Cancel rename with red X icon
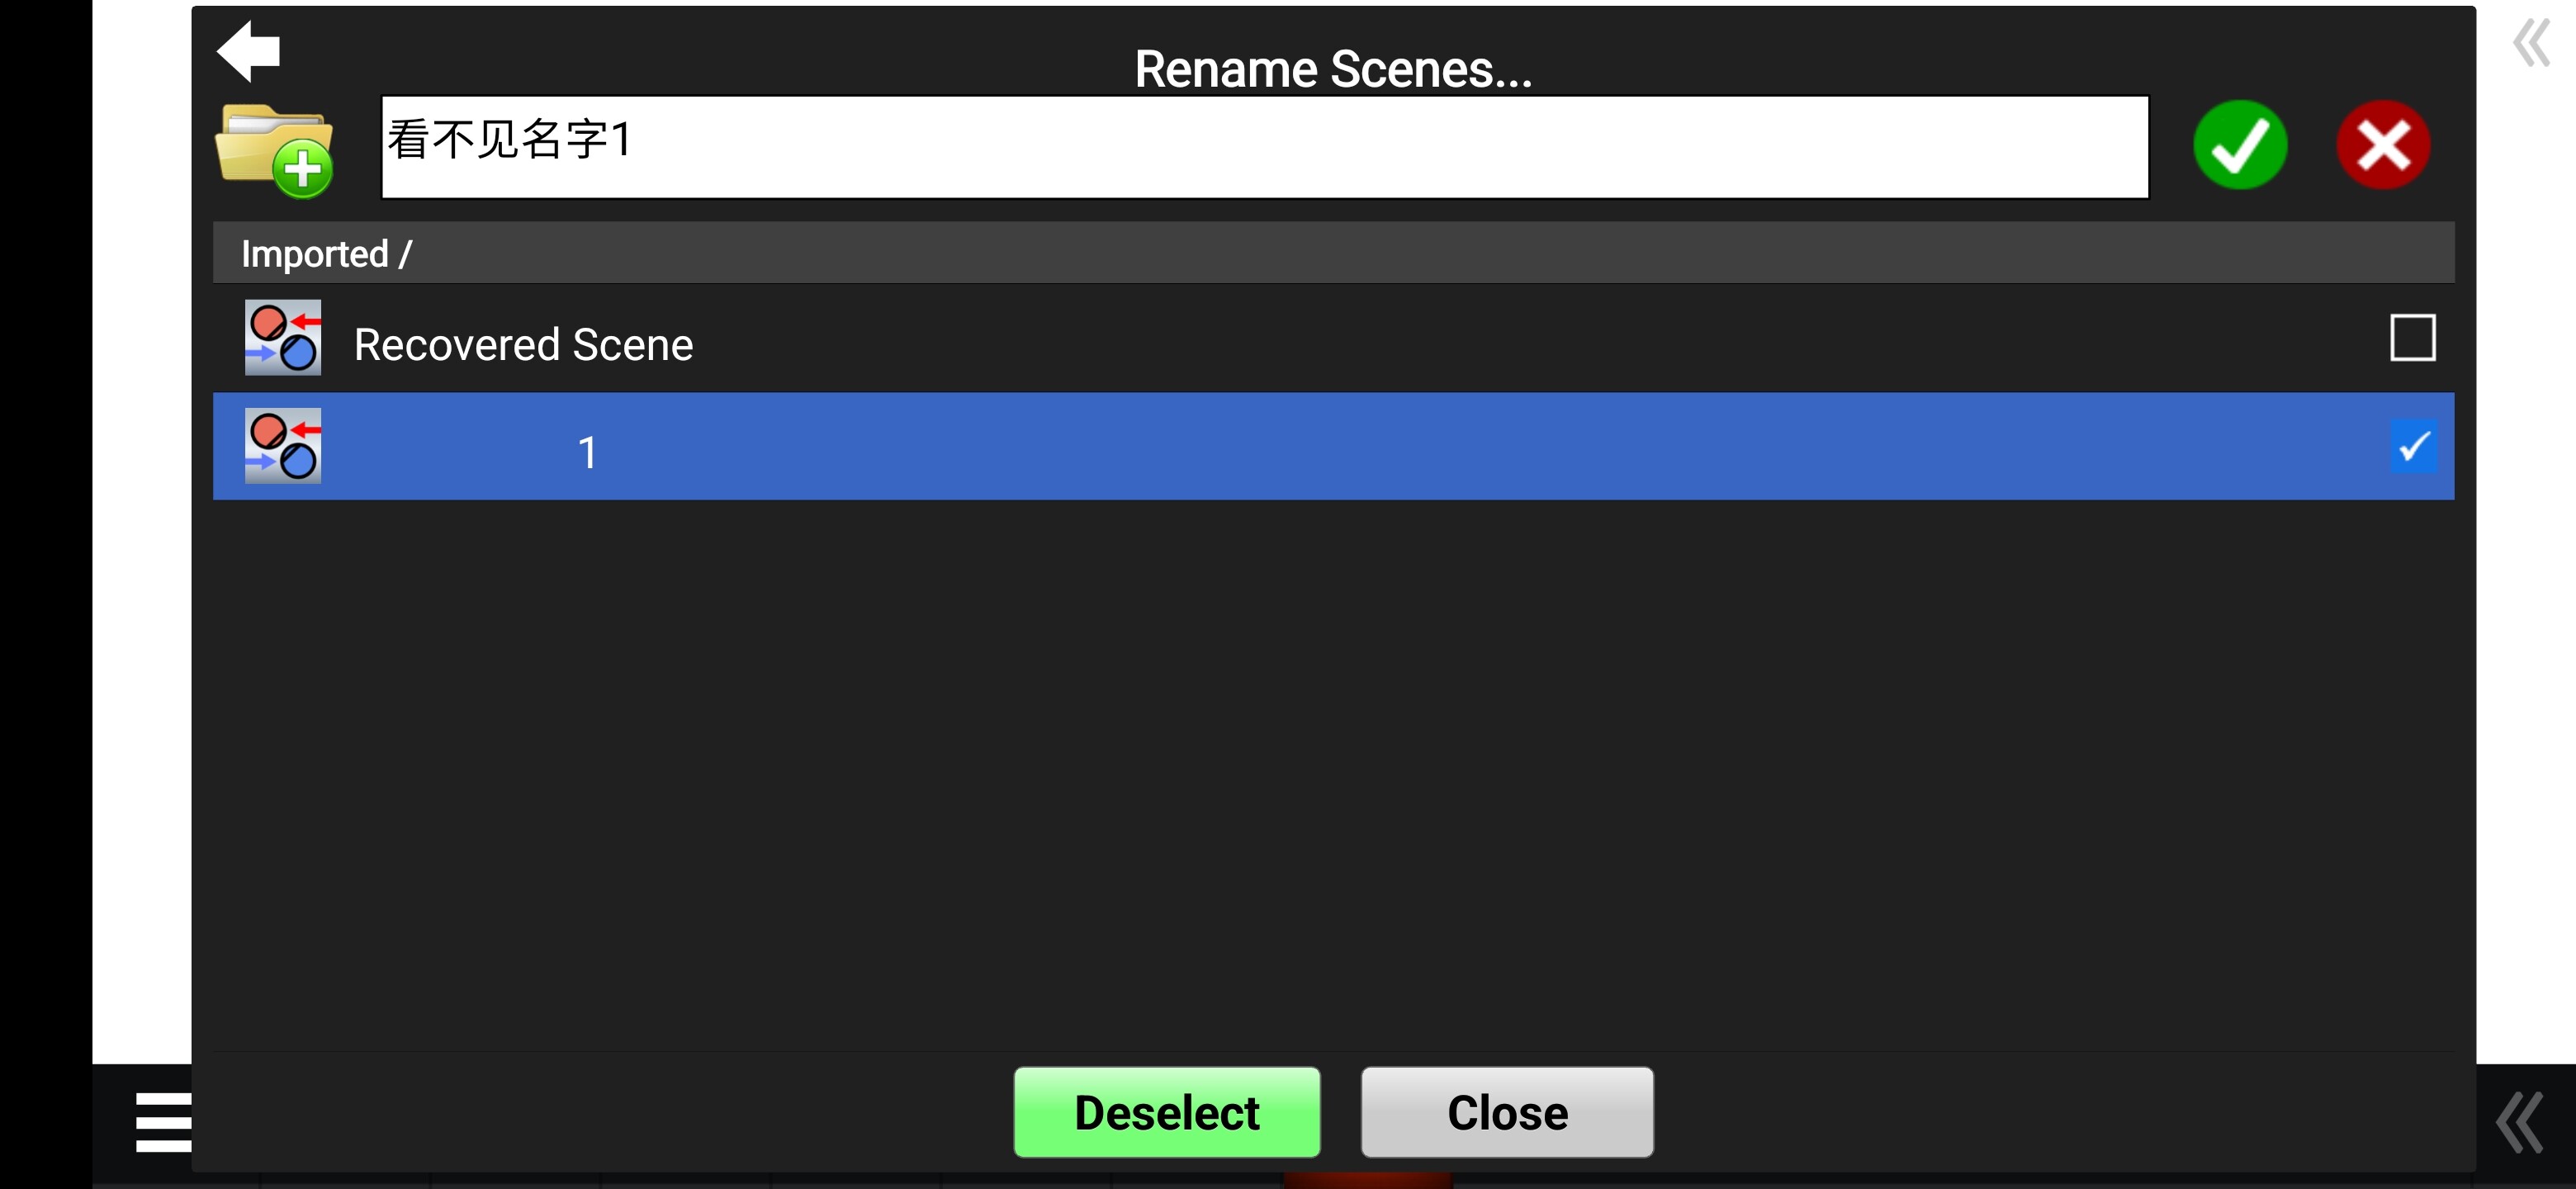The image size is (2576, 1189). click(2382, 145)
